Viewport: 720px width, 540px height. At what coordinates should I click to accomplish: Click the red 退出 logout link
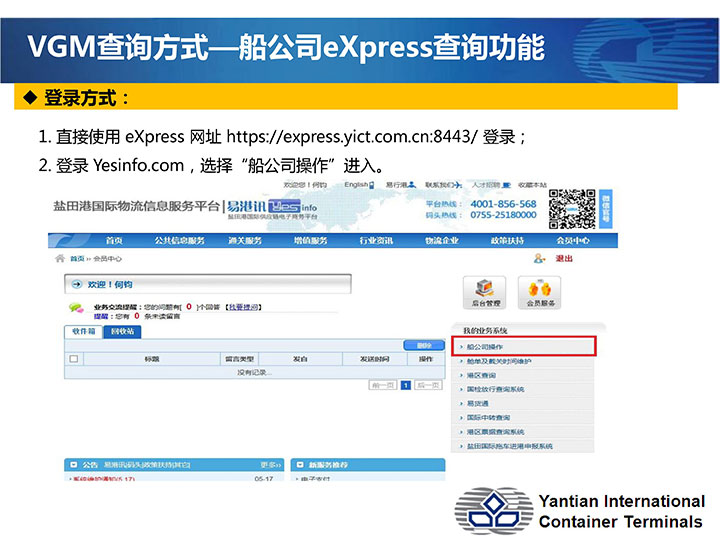coord(564,259)
